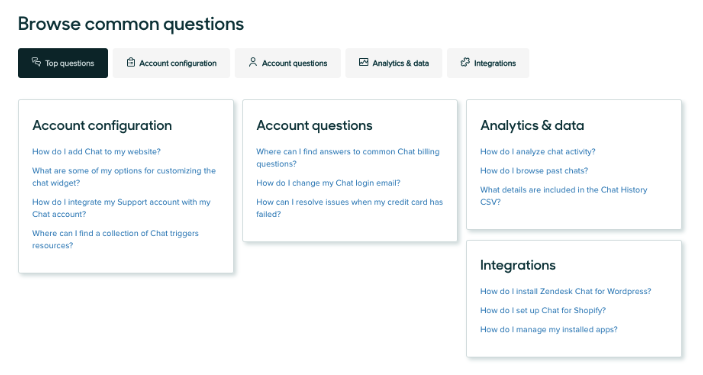Click the person icon beside Account questions tab
This screenshot has width=703, height=375.
(x=253, y=62)
